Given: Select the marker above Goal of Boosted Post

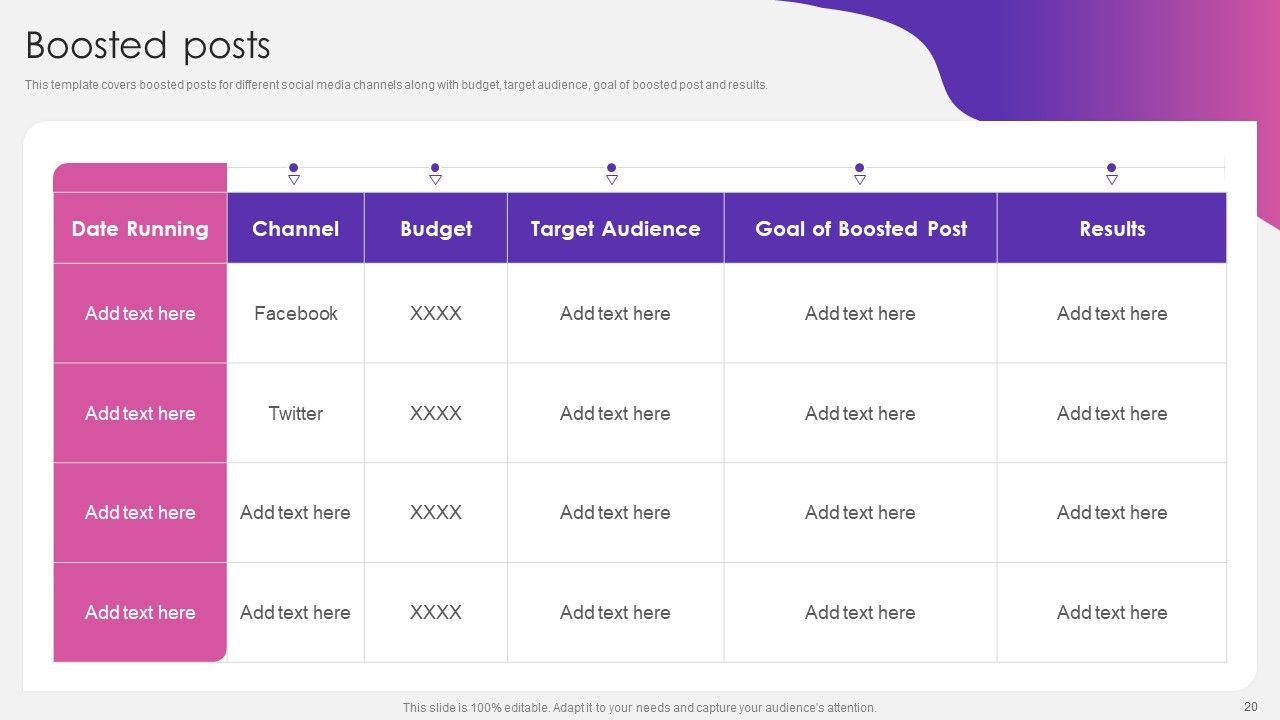Looking at the screenshot, I should (x=860, y=173).
